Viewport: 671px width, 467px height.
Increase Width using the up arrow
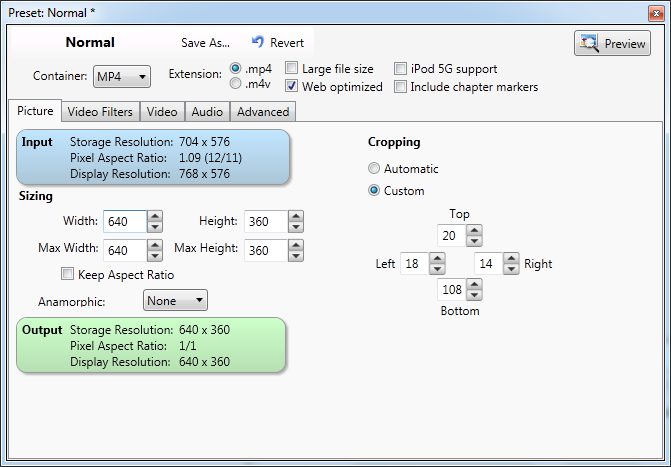[x=155, y=216]
